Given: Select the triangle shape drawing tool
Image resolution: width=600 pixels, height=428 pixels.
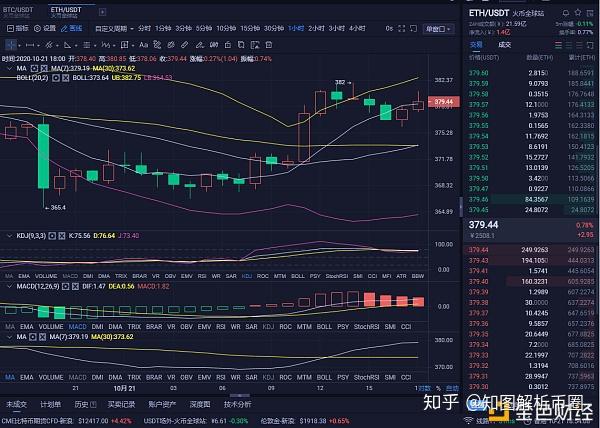Looking at the screenshot, I should pos(68,45).
